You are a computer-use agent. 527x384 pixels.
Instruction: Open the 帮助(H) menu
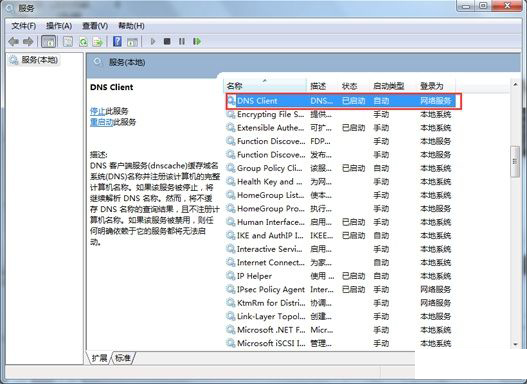pyautogui.click(x=131, y=26)
